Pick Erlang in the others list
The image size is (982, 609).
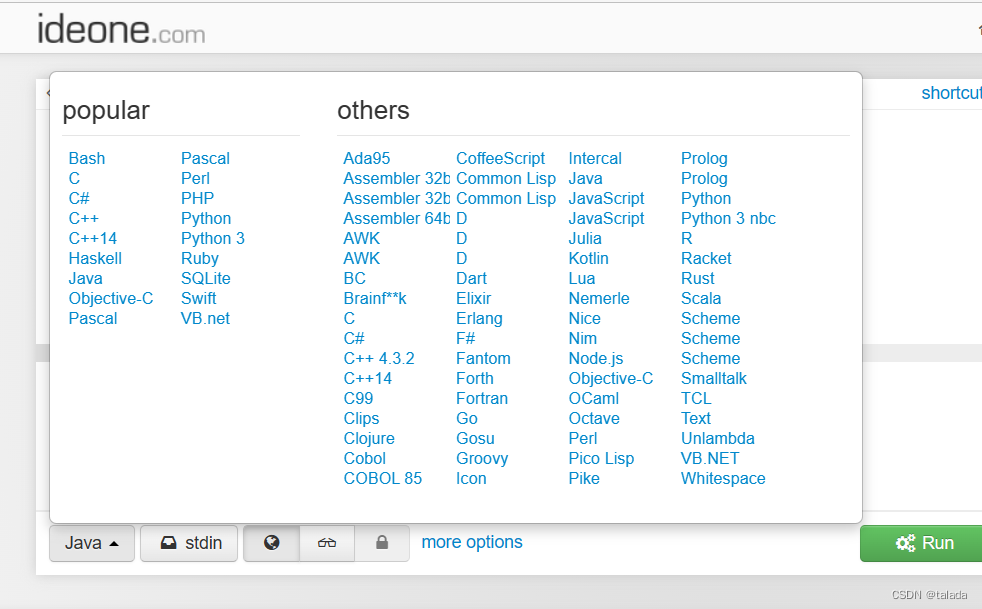[479, 319]
